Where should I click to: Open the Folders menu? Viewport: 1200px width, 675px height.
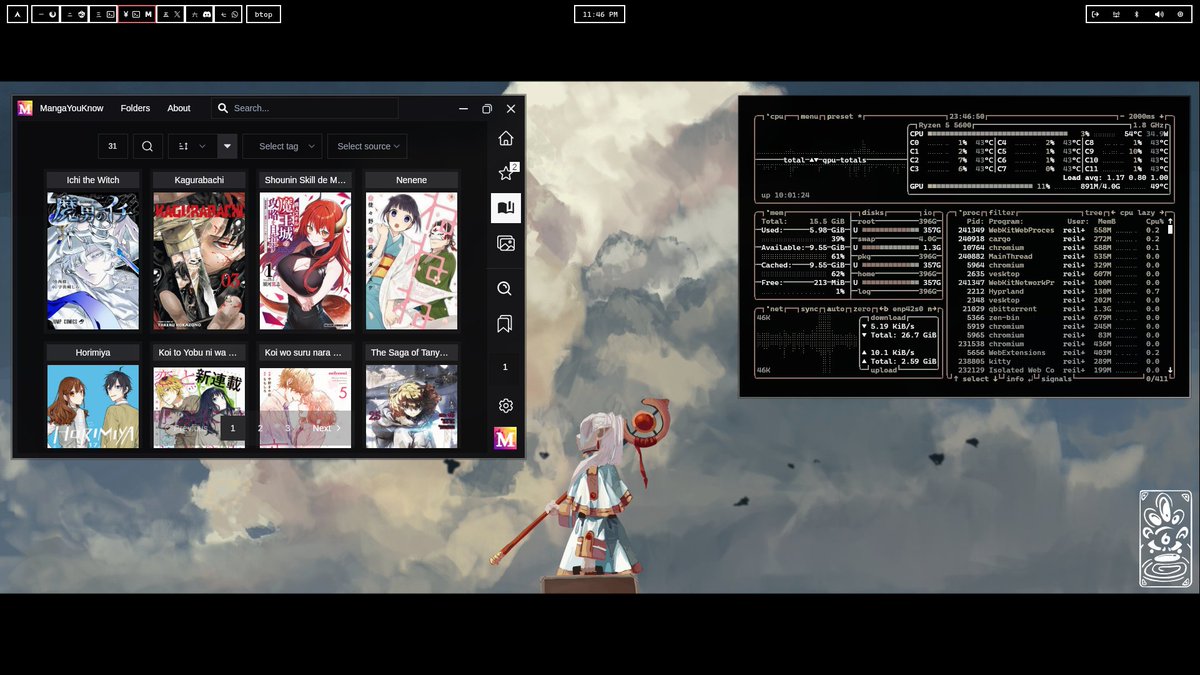(135, 108)
